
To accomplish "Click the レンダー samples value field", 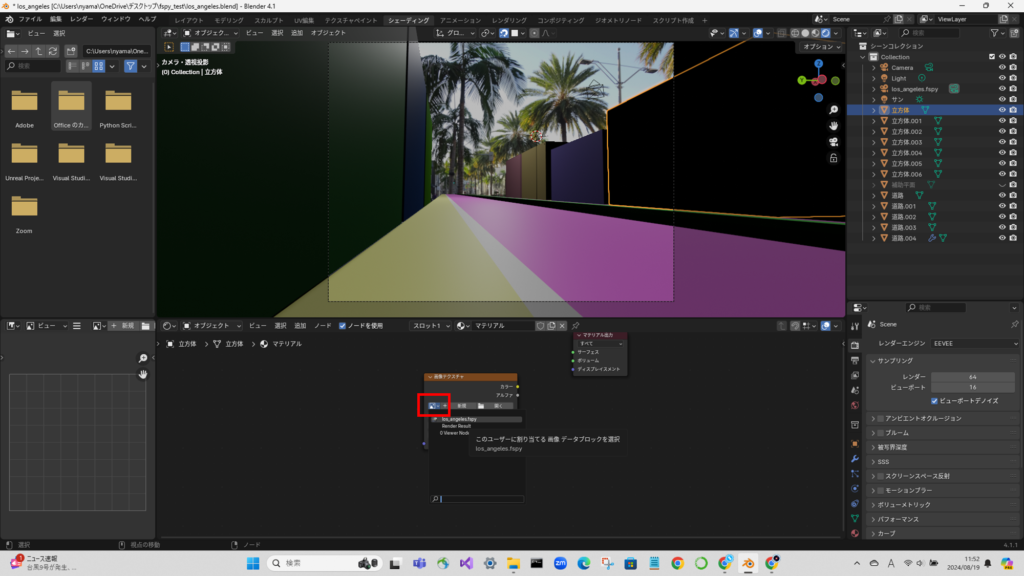I will tap(972, 376).
